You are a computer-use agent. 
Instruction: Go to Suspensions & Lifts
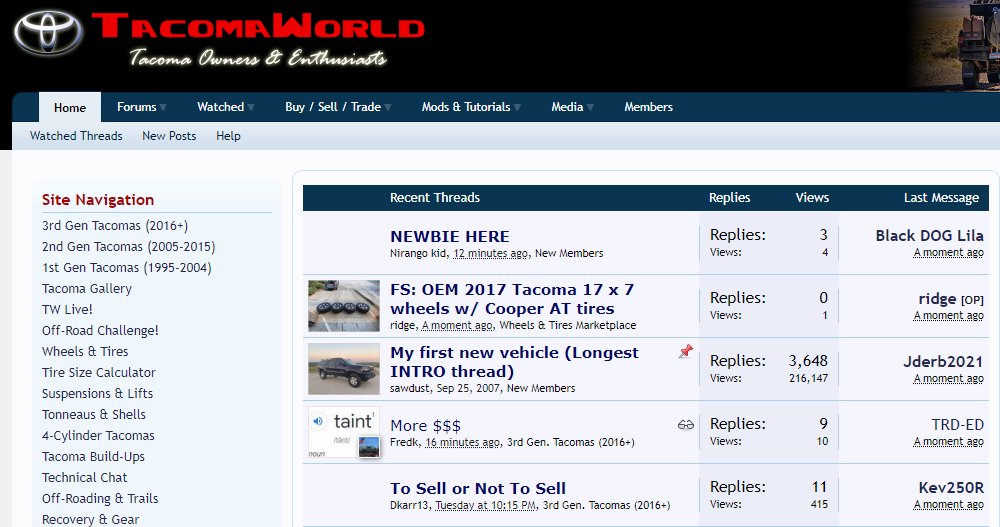(98, 394)
